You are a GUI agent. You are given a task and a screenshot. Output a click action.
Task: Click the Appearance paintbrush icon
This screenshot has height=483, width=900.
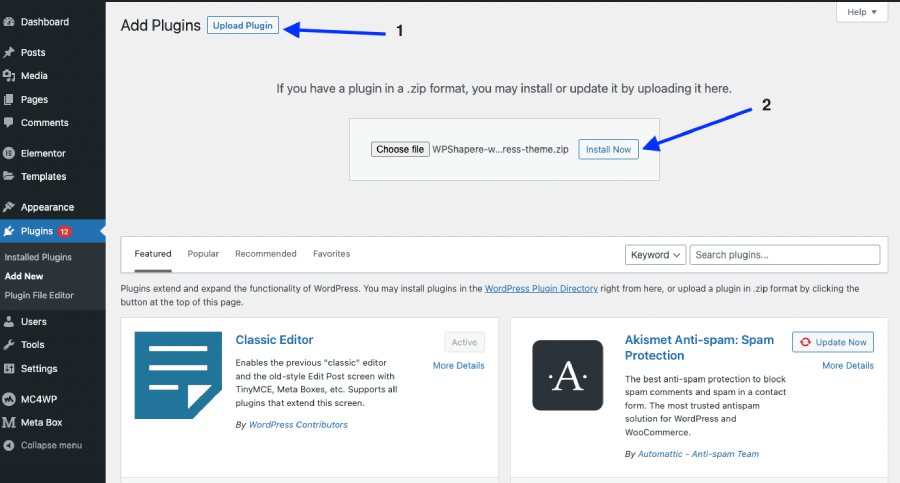tap(9, 207)
